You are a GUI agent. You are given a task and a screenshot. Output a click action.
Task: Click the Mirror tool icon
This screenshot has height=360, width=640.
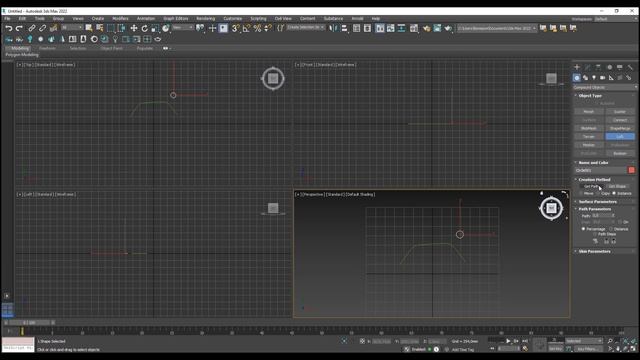pyautogui.click(x=333, y=28)
